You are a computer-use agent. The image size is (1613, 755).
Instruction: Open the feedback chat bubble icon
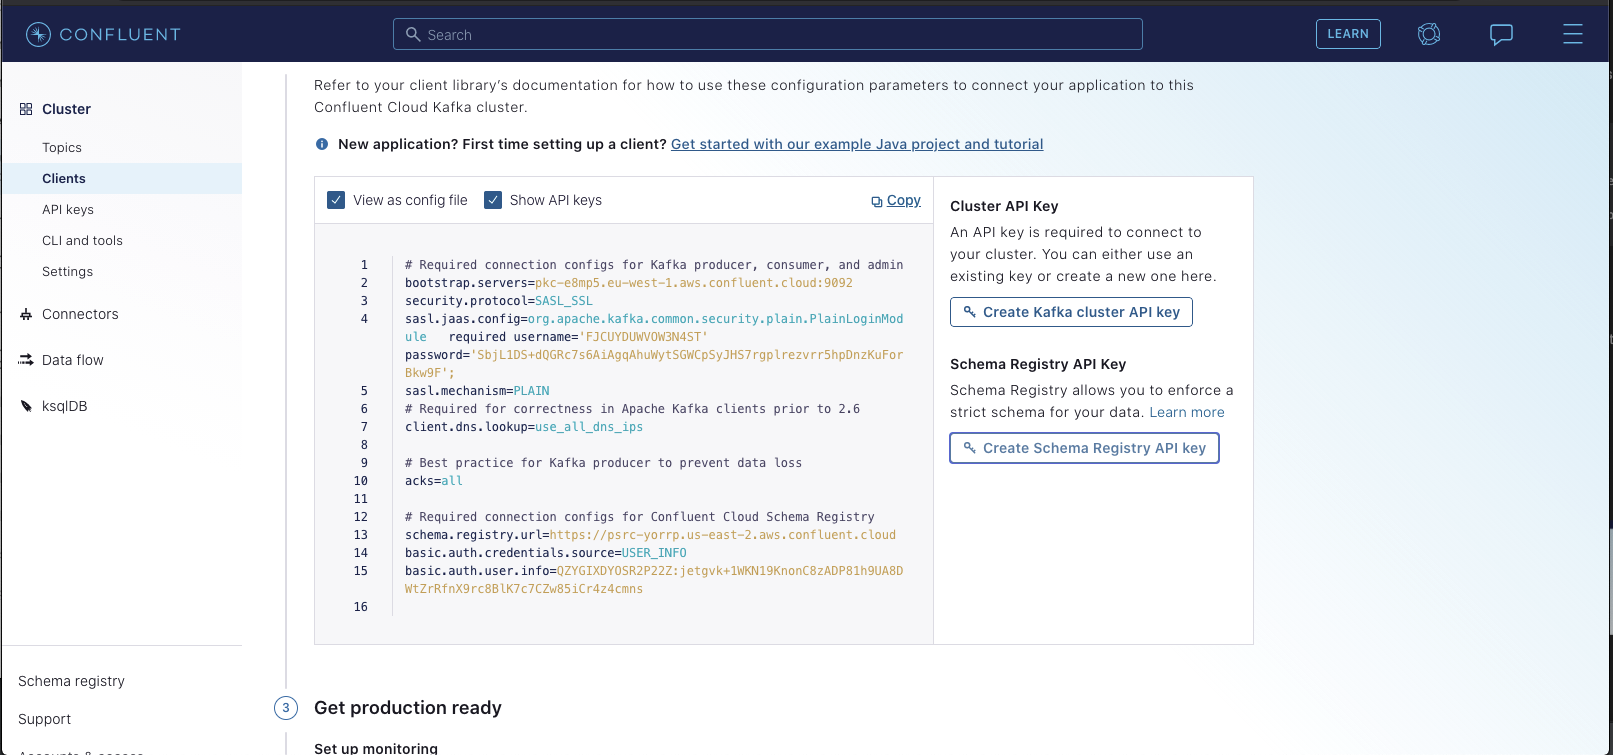(1501, 34)
